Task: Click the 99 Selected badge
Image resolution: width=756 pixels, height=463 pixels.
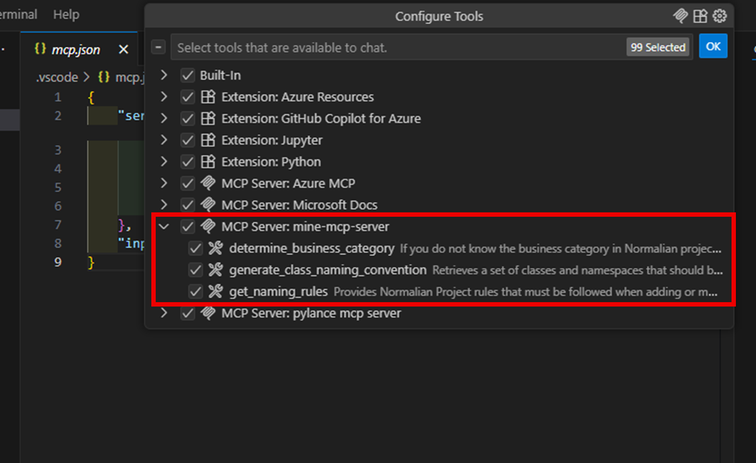Action: tap(658, 47)
